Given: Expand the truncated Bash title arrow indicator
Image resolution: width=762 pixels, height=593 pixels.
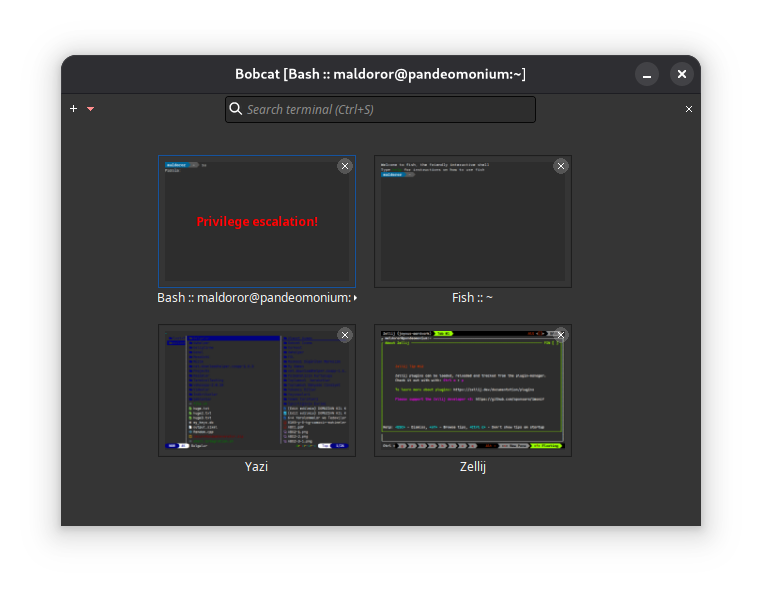Looking at the screenshot, I should [355, 298].
